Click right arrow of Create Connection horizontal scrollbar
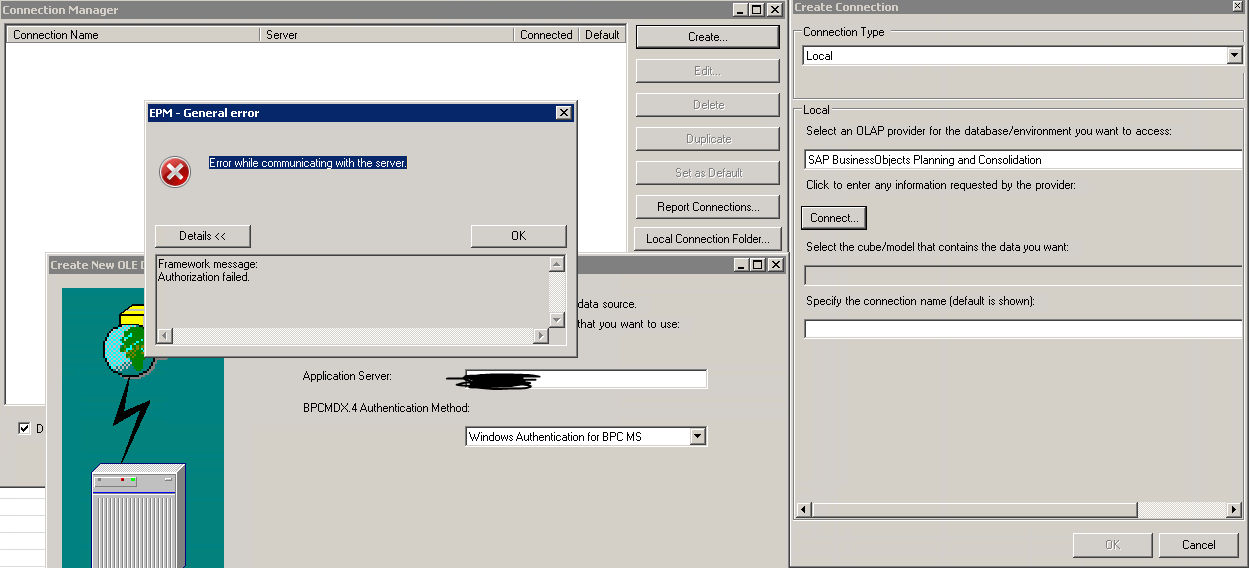 pos(1234,510)
